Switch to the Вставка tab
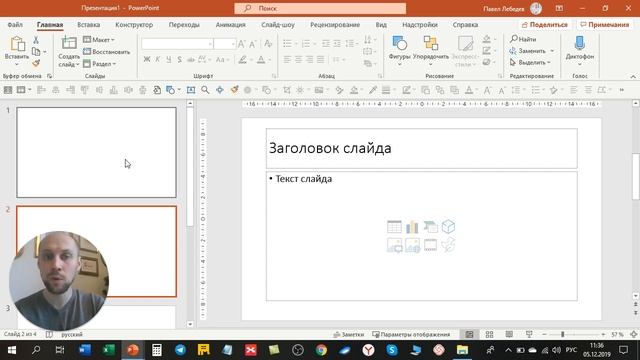 click(x=89, y=24)
